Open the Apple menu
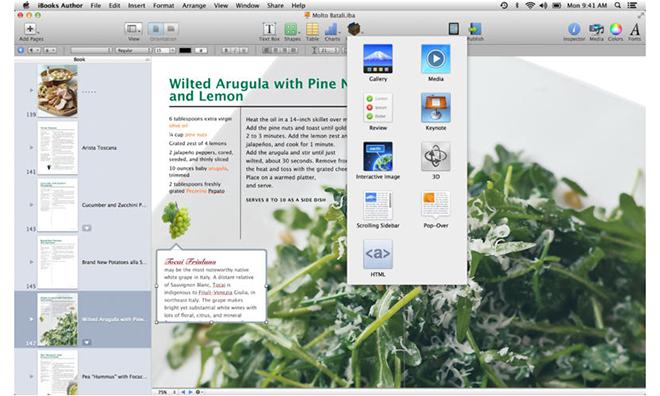The width and height of the screenshot is (660, 396). click(26, 5)
